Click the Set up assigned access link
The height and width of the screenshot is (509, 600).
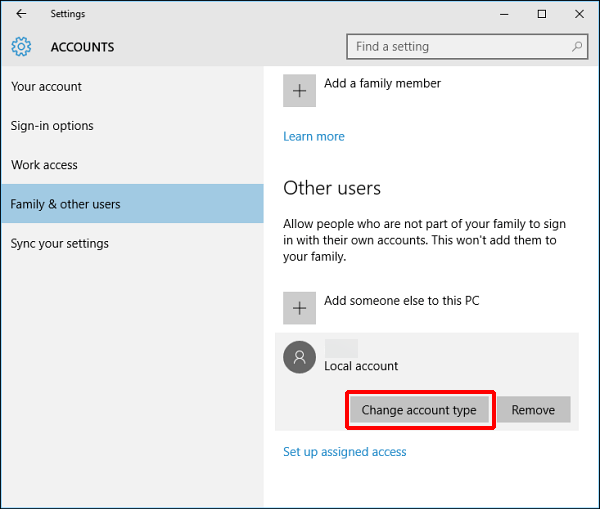345,452
